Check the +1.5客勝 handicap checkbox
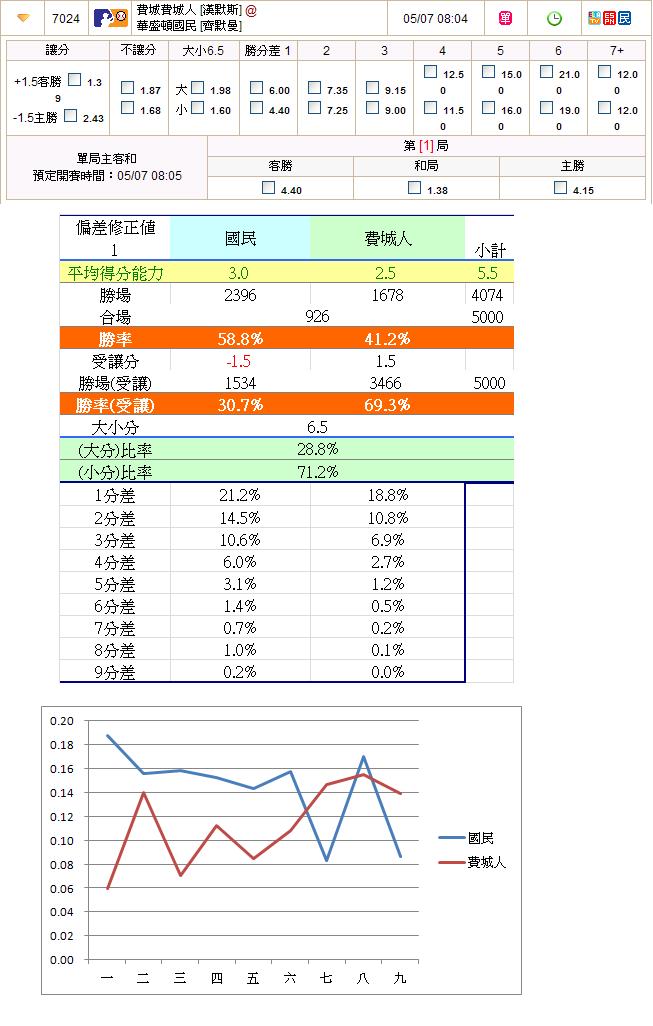 75,80
